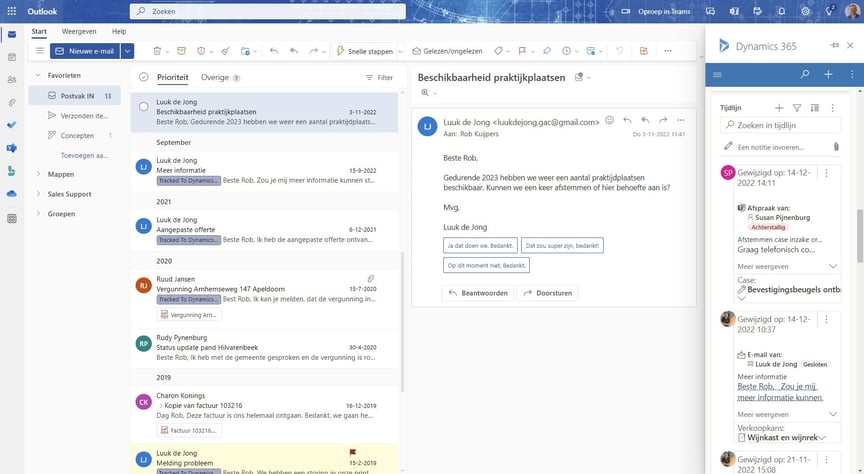Image resolution: width=864 pixels, height=474 pixels.
Task: Pin the Dynamics 365 pane
Action: (x=834, y=46)
